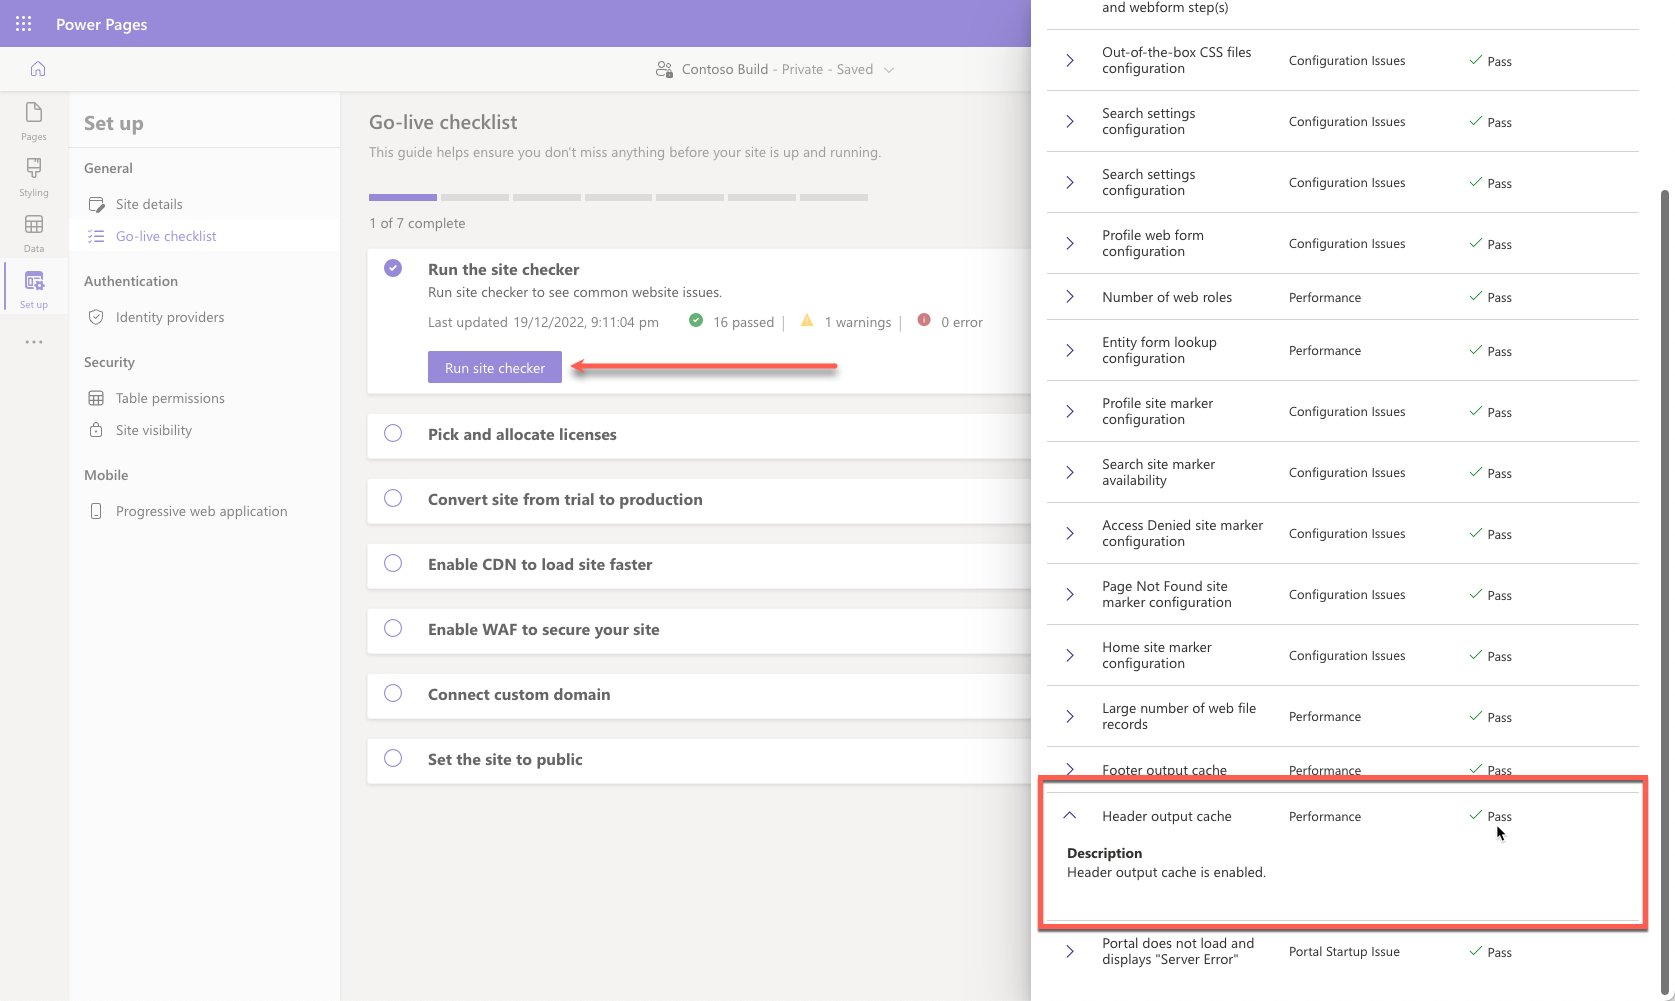
Task: Click the more options ellipsis in sidebar
Action: (34, 342)
